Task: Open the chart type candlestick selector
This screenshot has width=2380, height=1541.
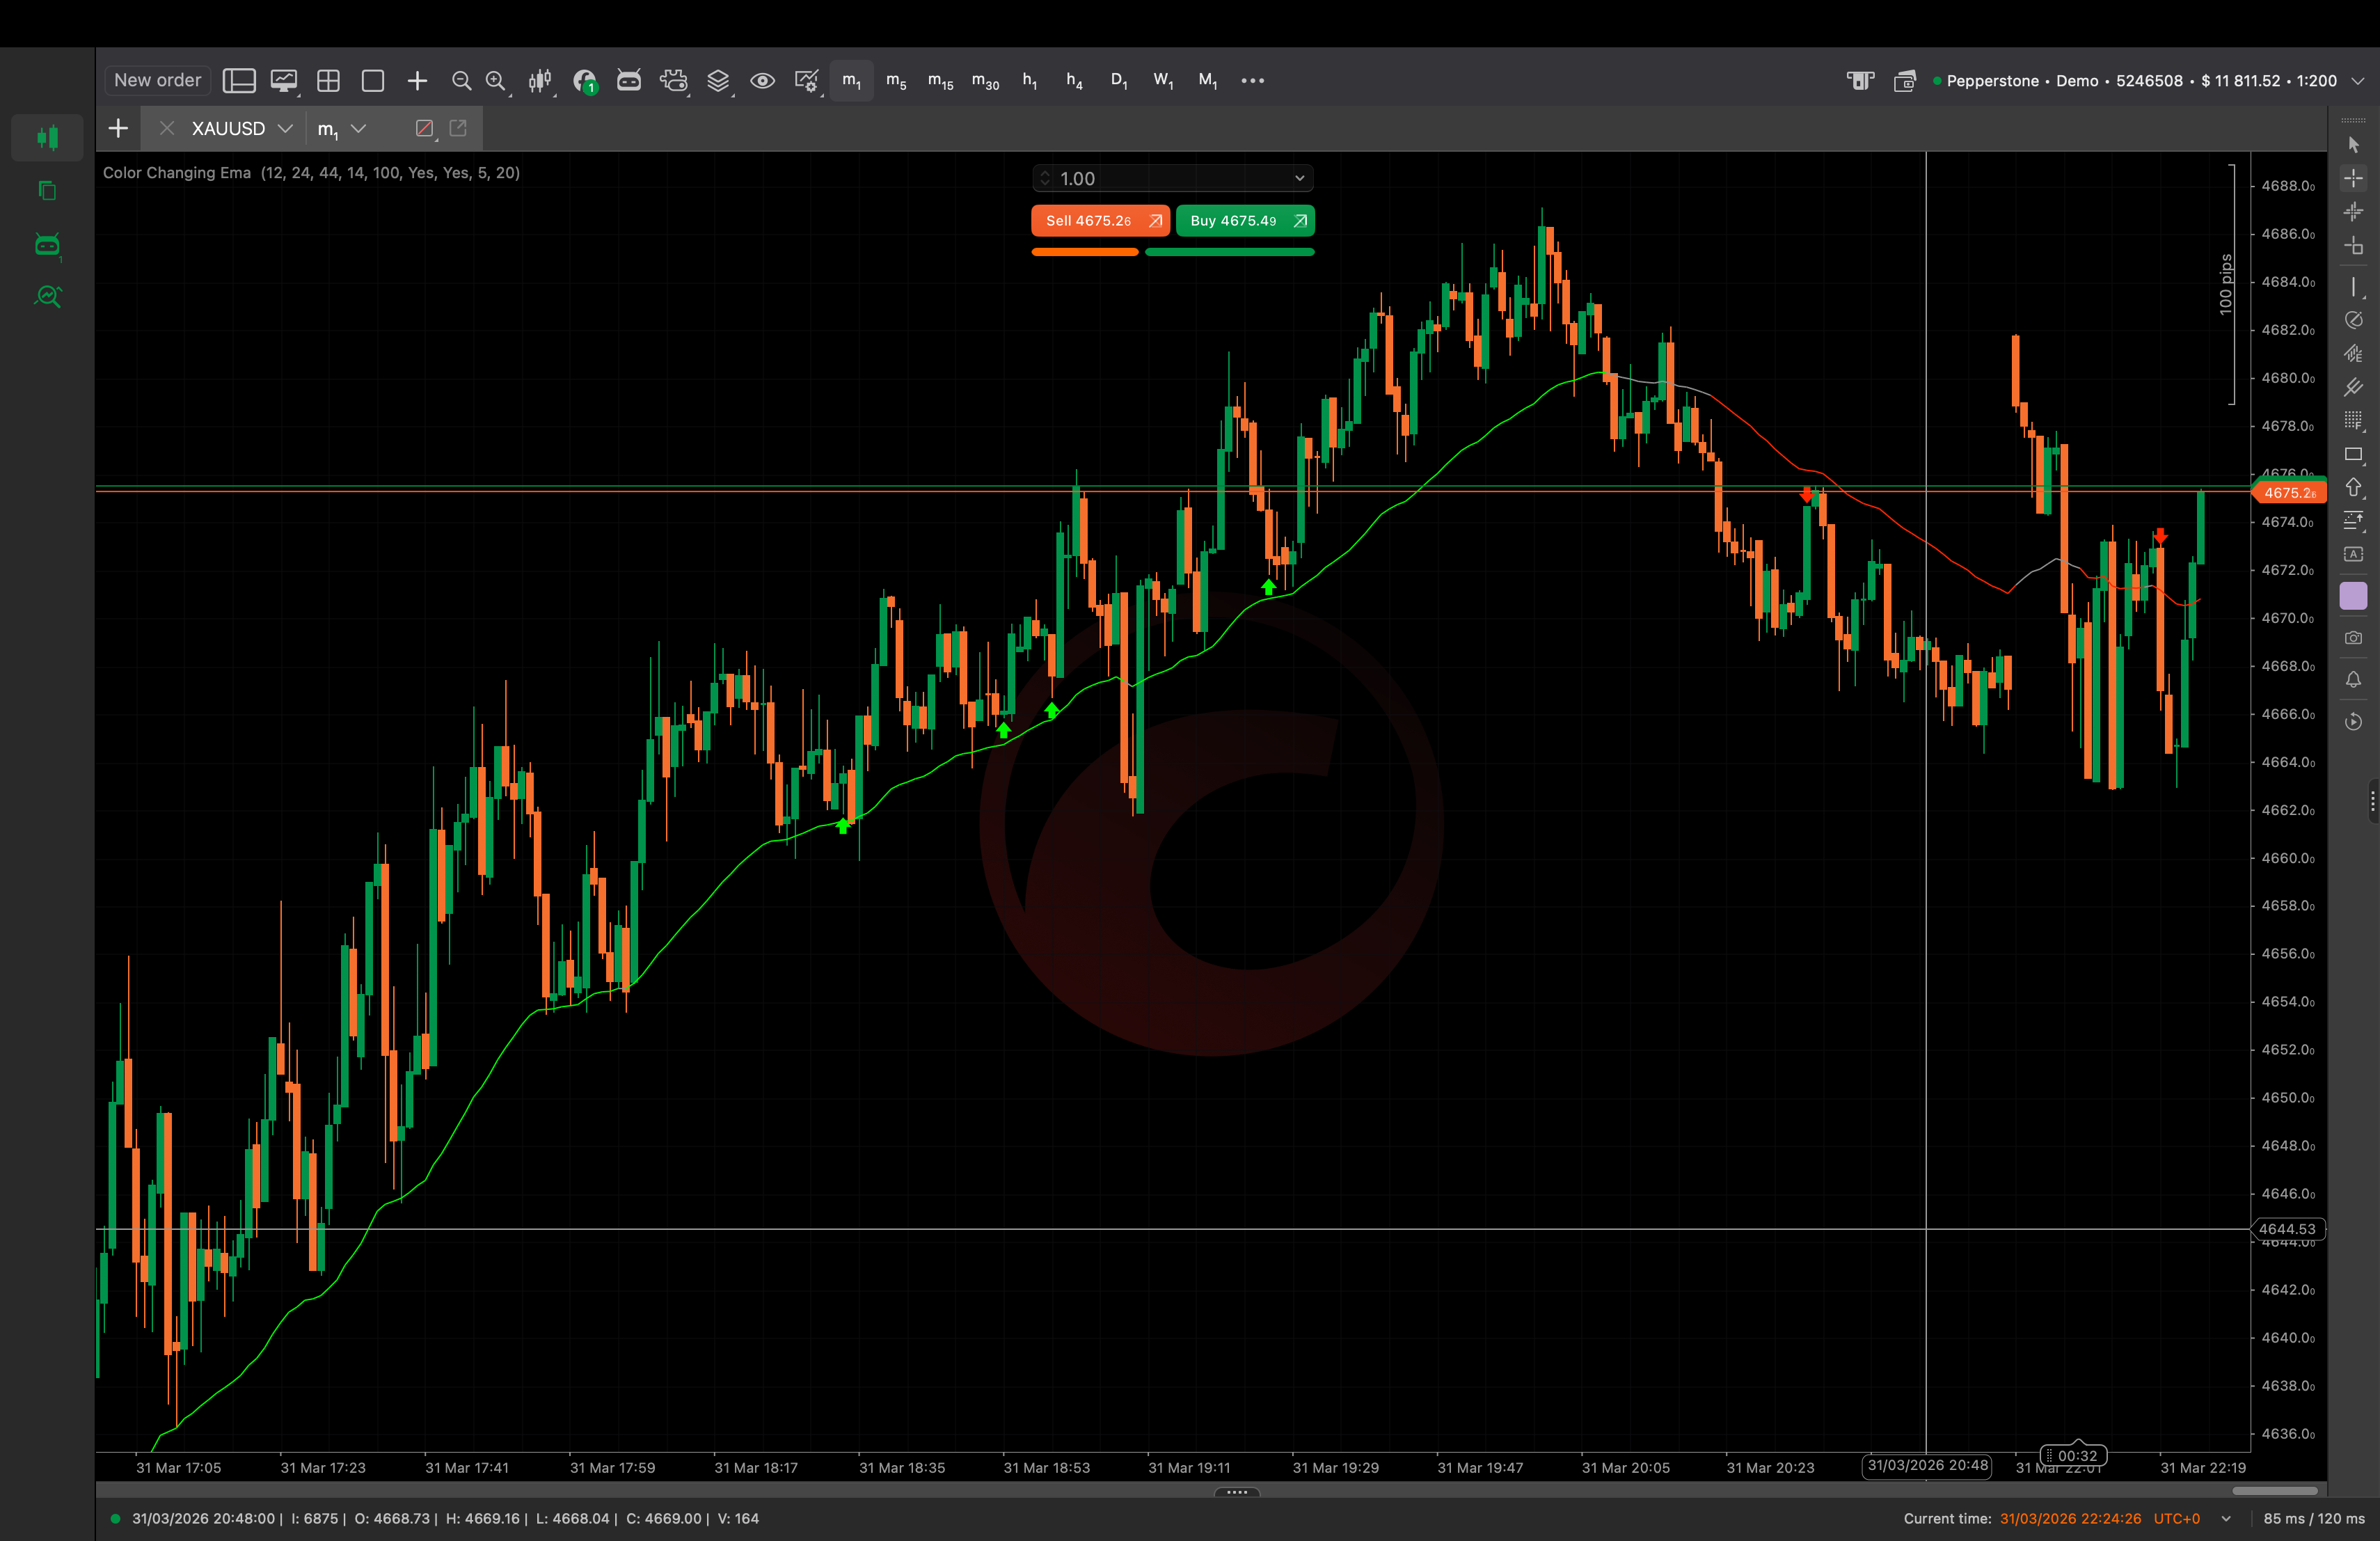Action: [x=540, y=81]
